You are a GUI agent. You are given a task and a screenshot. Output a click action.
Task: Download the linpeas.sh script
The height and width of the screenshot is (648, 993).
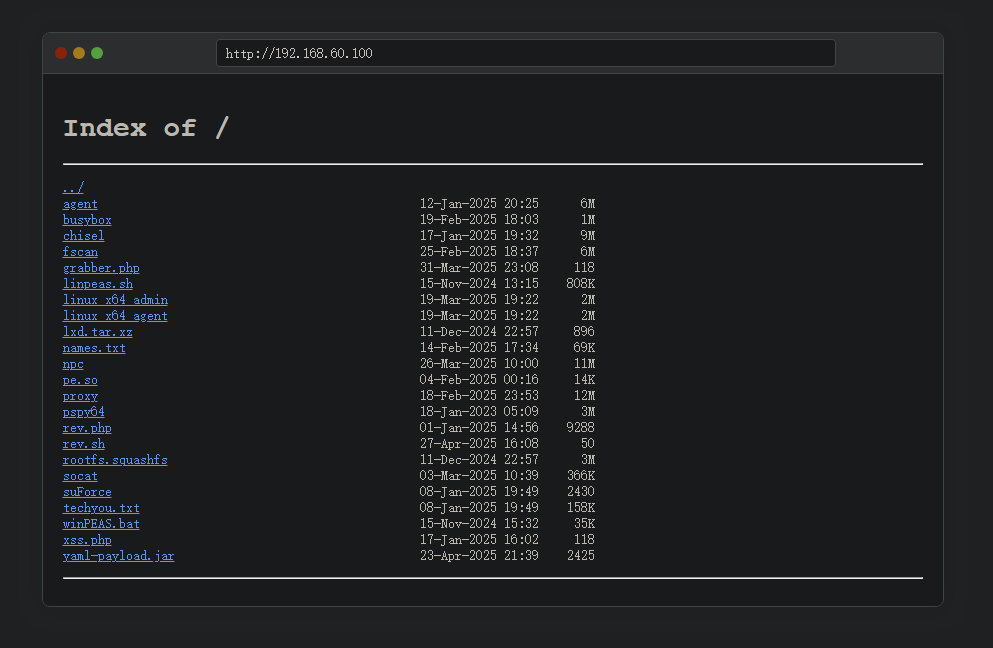97,284
